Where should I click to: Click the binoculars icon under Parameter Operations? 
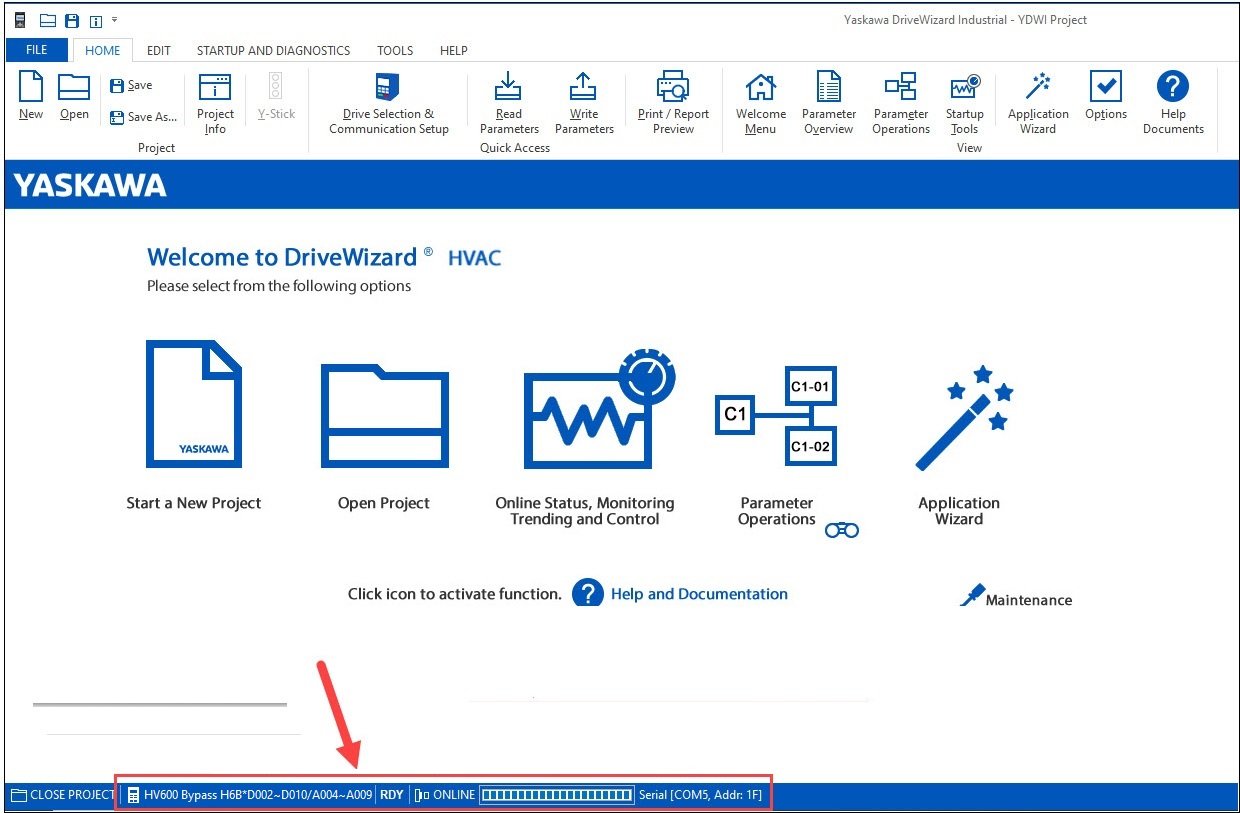point(841,531)
